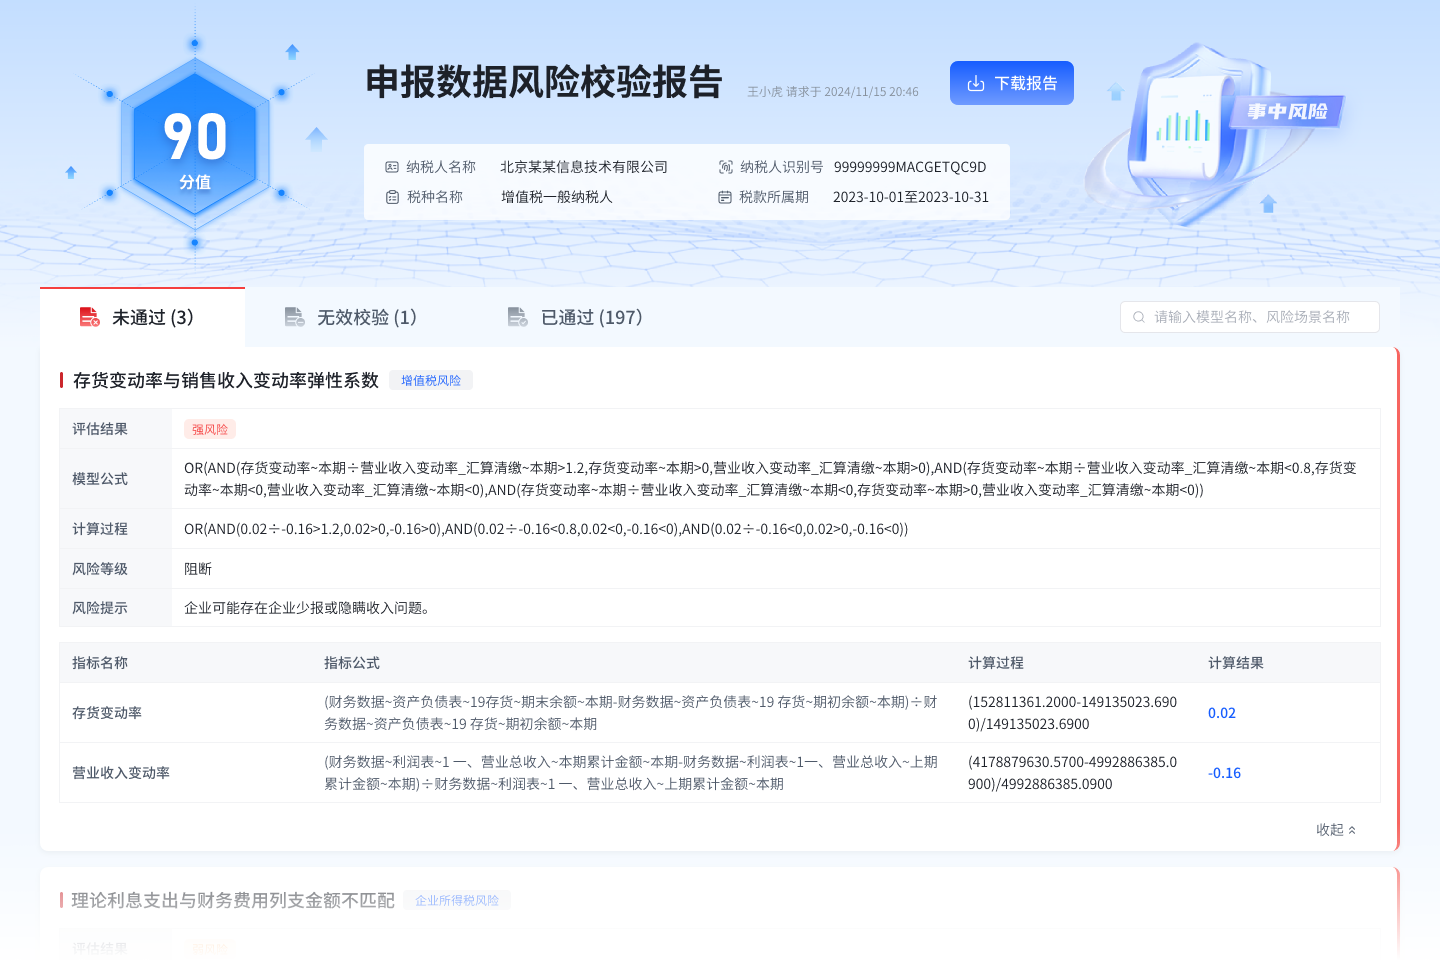Click the taxpayer name card icon beside 纳税人名称
1440x960 pixels.
392,167
